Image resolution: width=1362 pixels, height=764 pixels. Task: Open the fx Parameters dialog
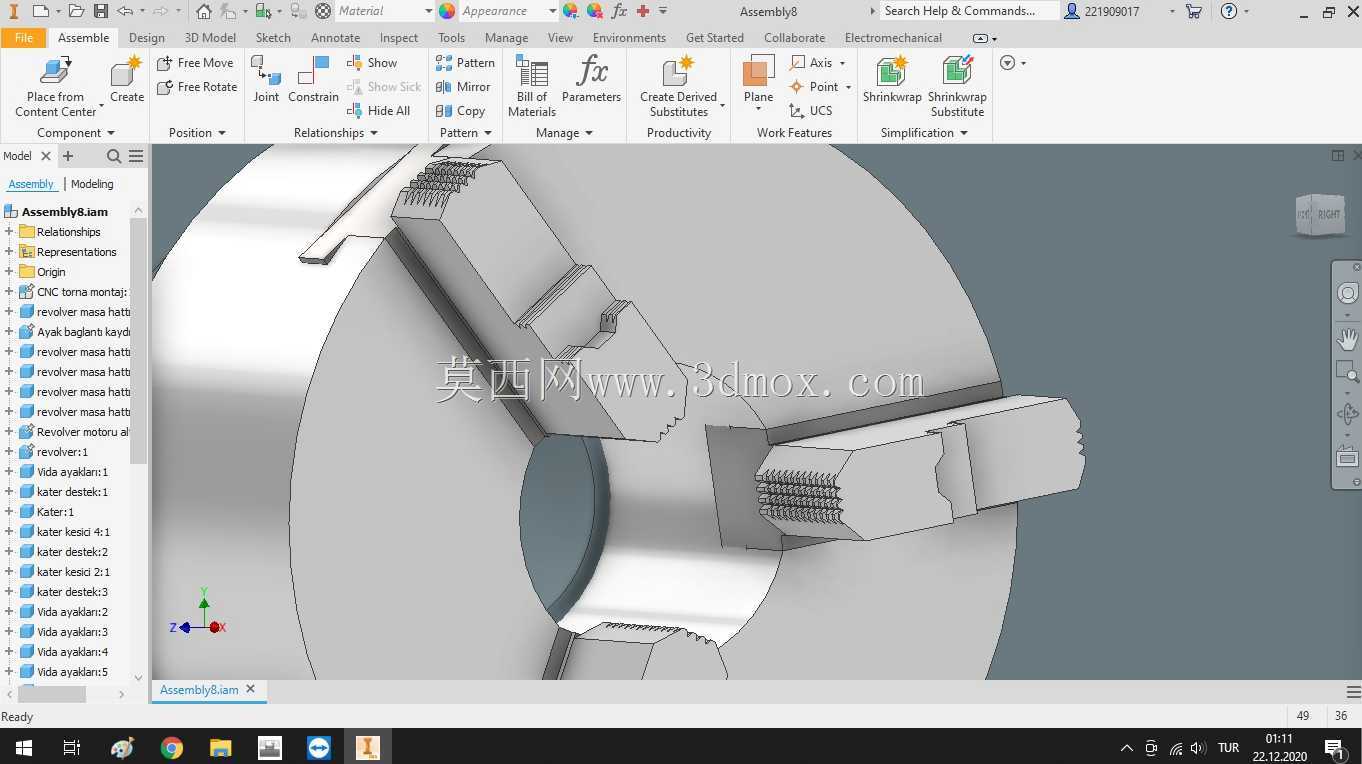tap(591, 80)
